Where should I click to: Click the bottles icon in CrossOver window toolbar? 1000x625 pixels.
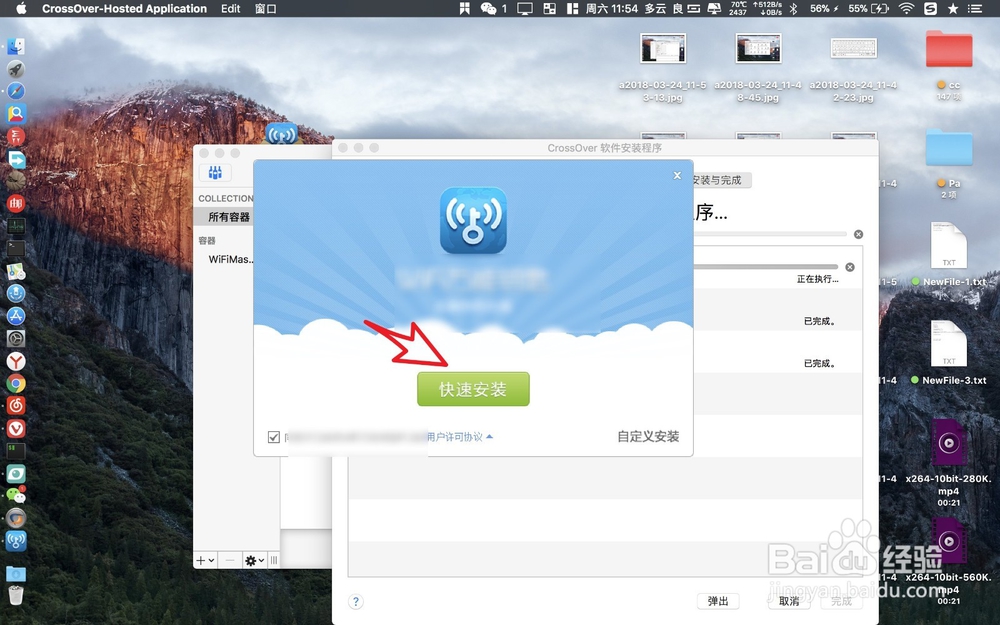coord(216,173)
